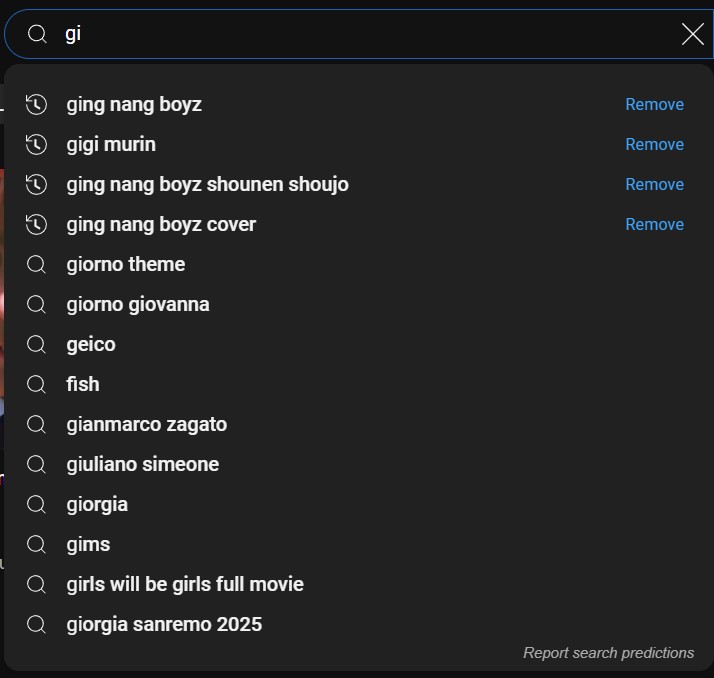Click search icon beside 'giorno theme'
Image resolution: width=714 pixels, height=678 pixels.
(x=36, y=264)
